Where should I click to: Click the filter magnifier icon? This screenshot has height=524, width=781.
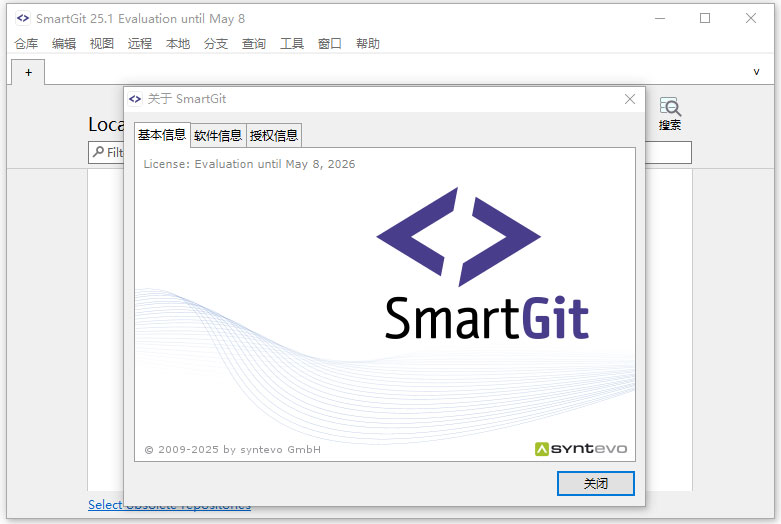98,152
